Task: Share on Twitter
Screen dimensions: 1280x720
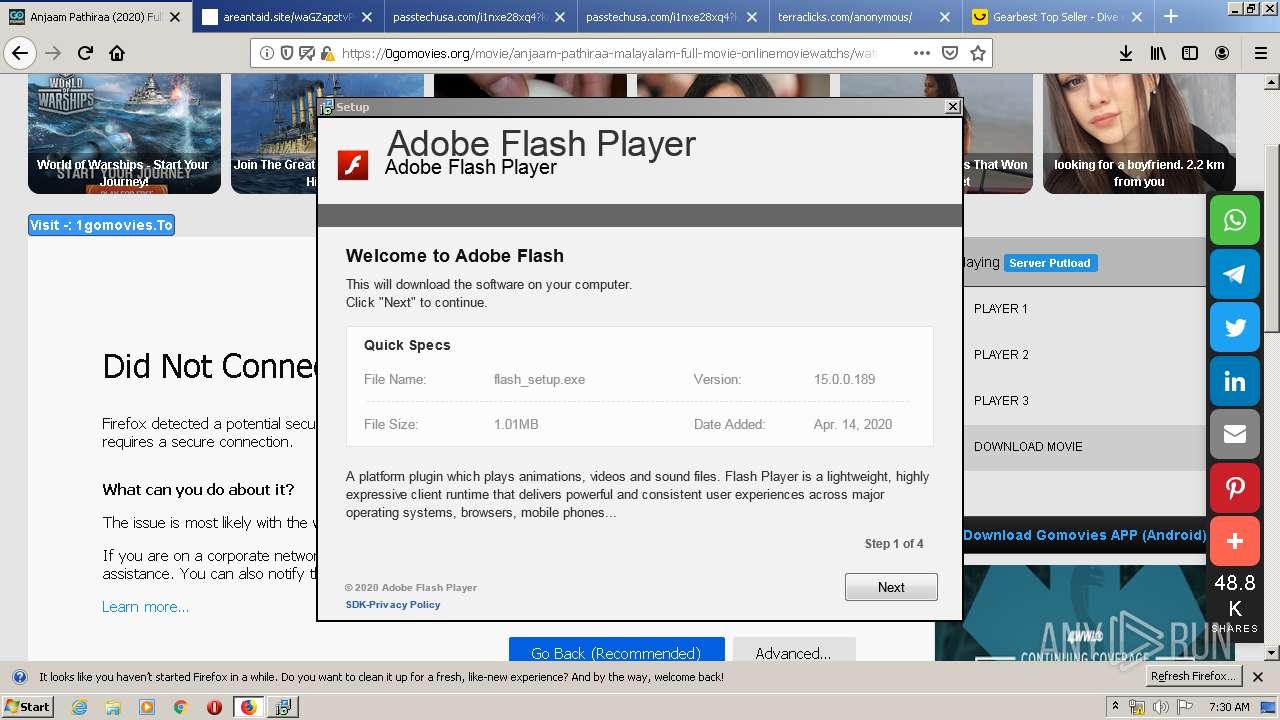Action: tap(1235, 327)
